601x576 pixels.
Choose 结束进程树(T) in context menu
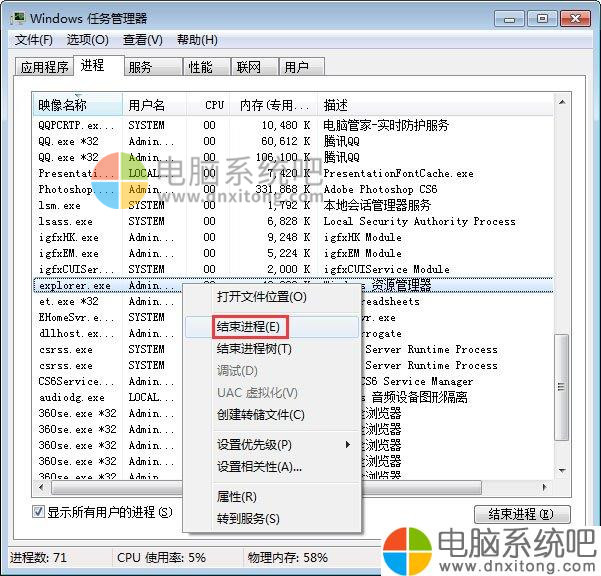[272, 349]
